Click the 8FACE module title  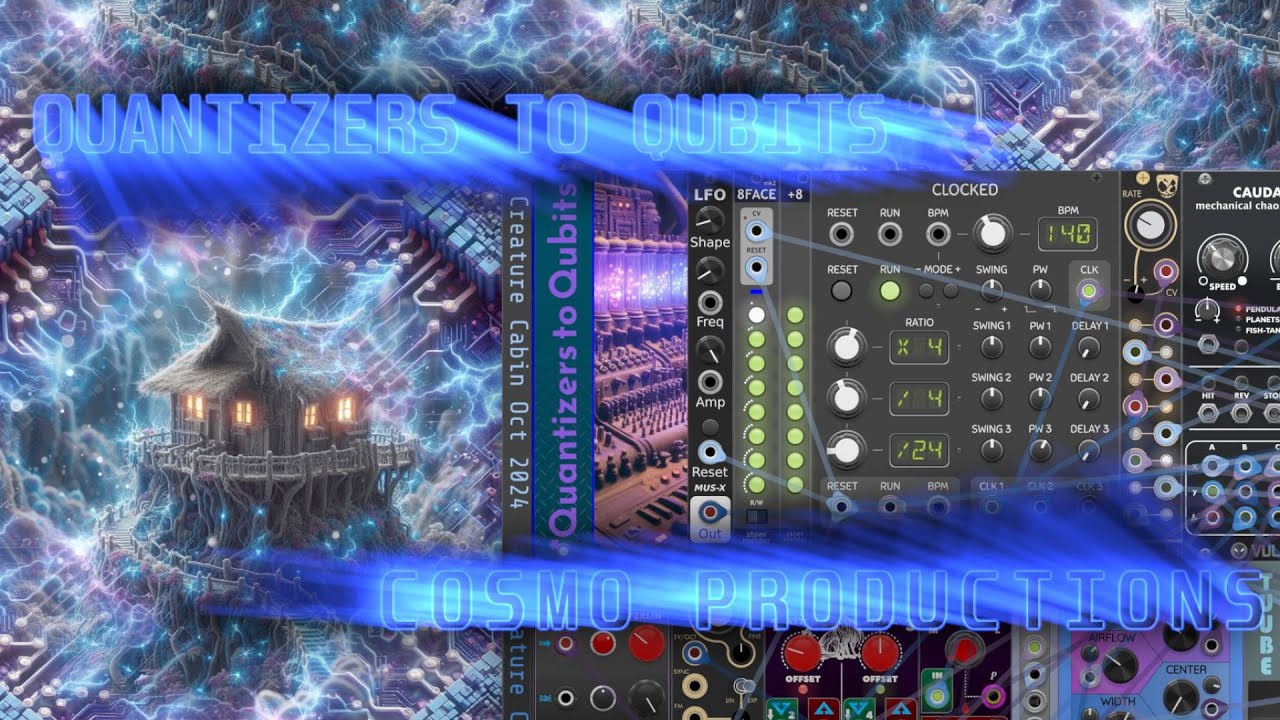757,195
